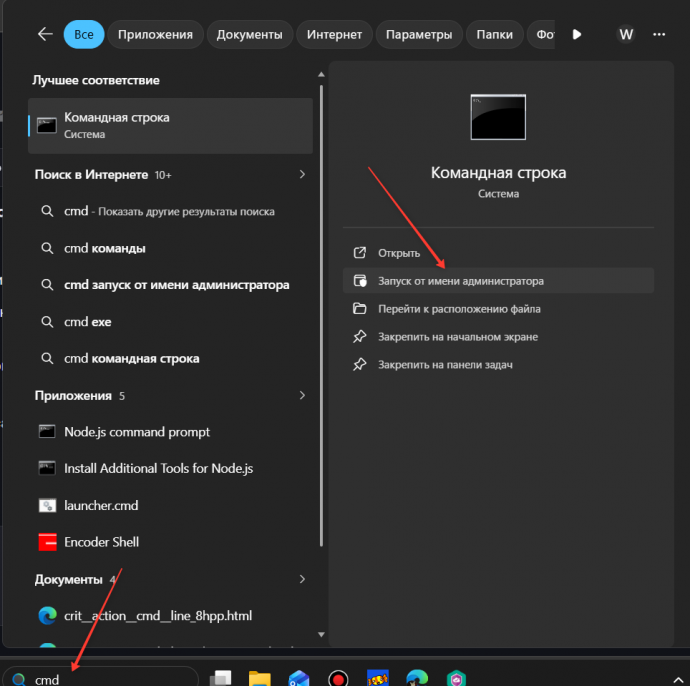Click the red Encoder Shell icon
The image size is (690, 686).
point(47,542)
